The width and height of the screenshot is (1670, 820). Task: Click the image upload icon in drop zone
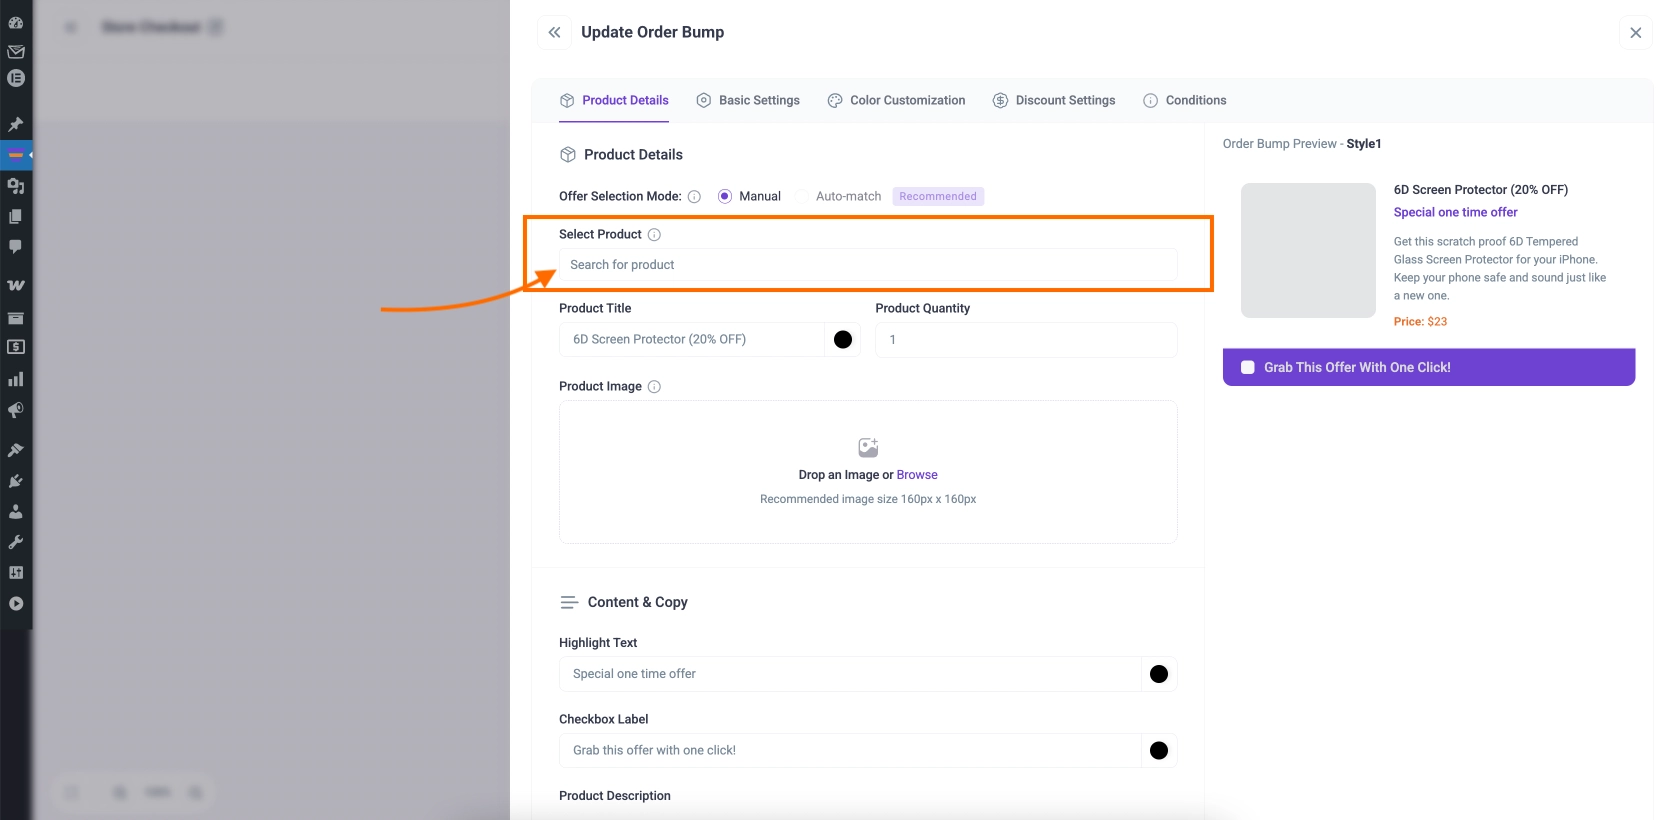(x=868, y=447)
